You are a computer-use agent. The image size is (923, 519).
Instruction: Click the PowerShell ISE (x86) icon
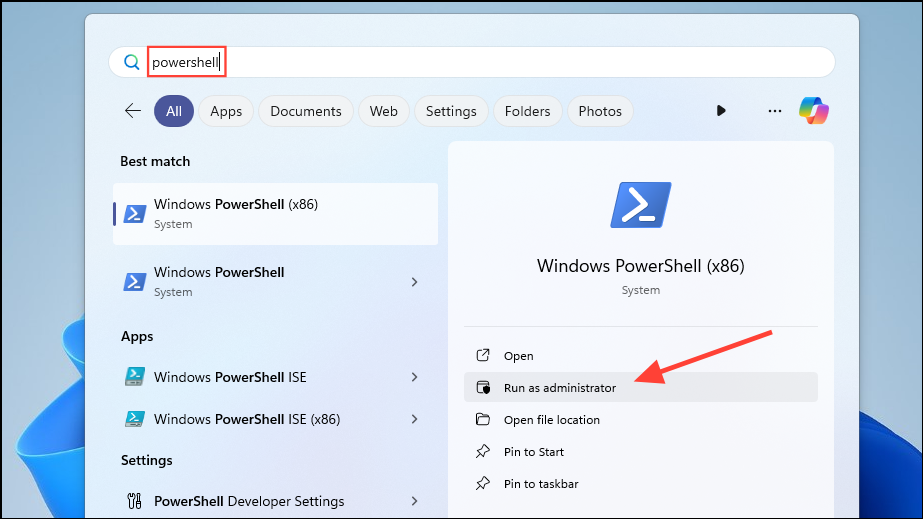pyautogui.click(x=134, y=419)
